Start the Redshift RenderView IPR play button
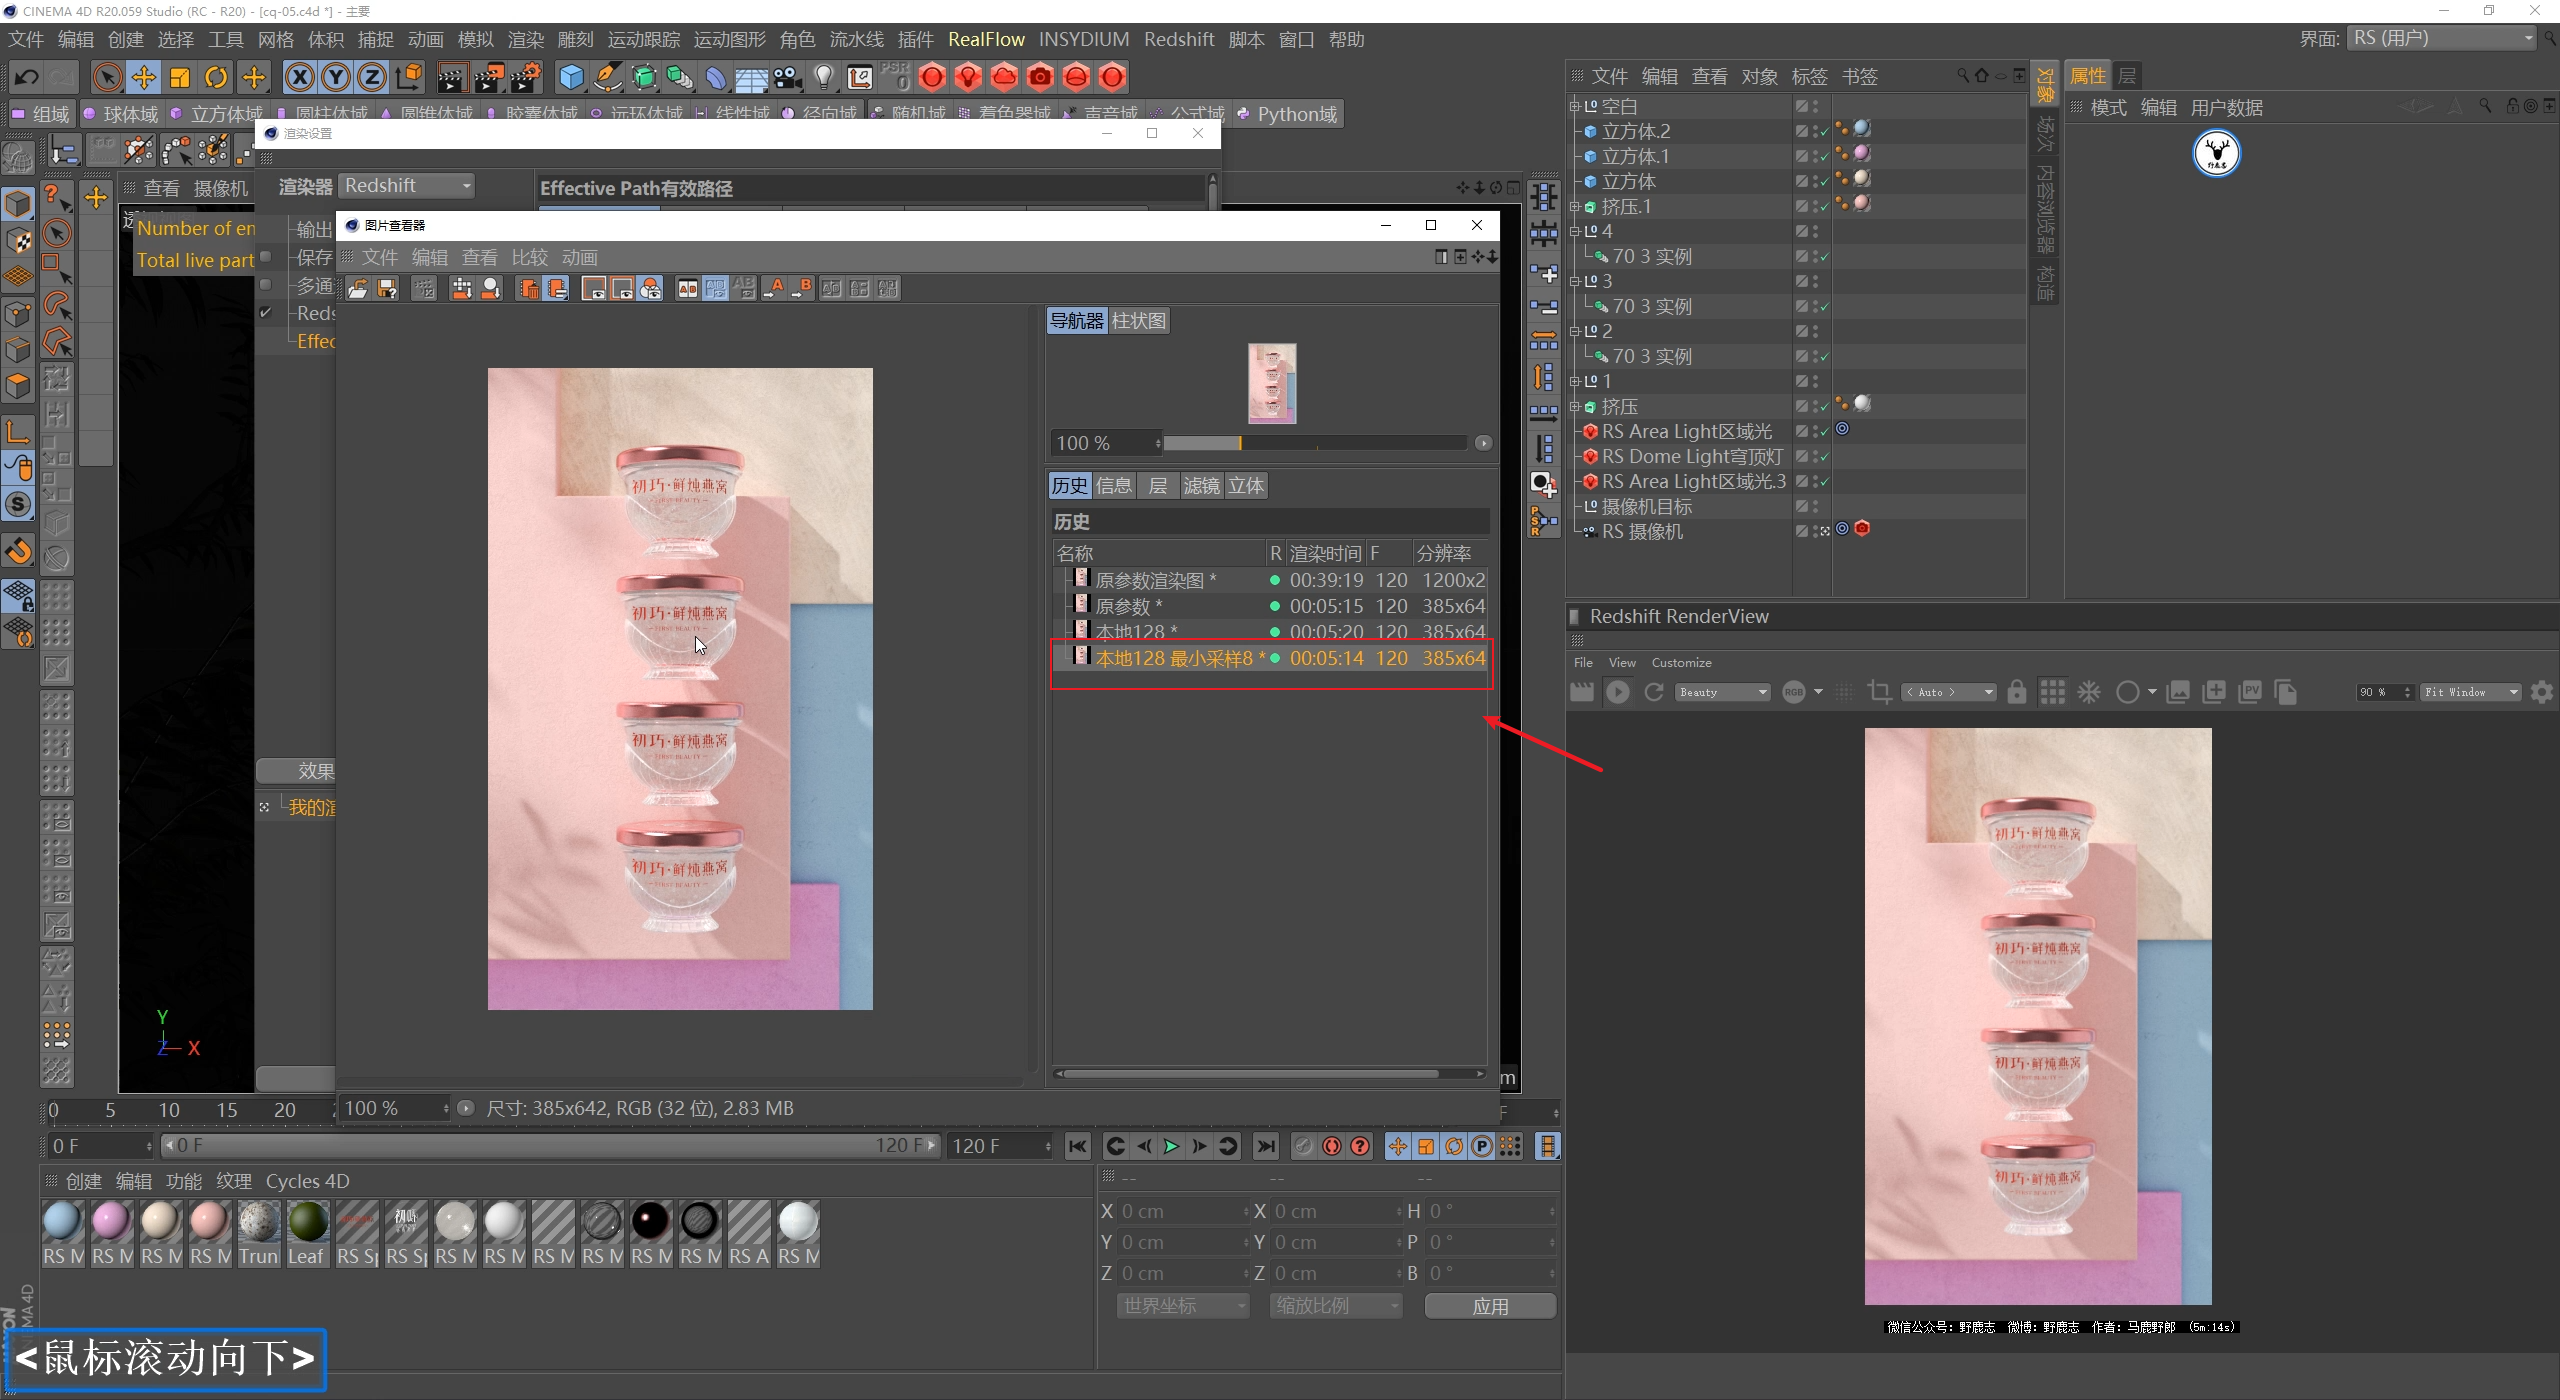The height and width of the screenshot is (1400, 2560). pos(1617,692)
